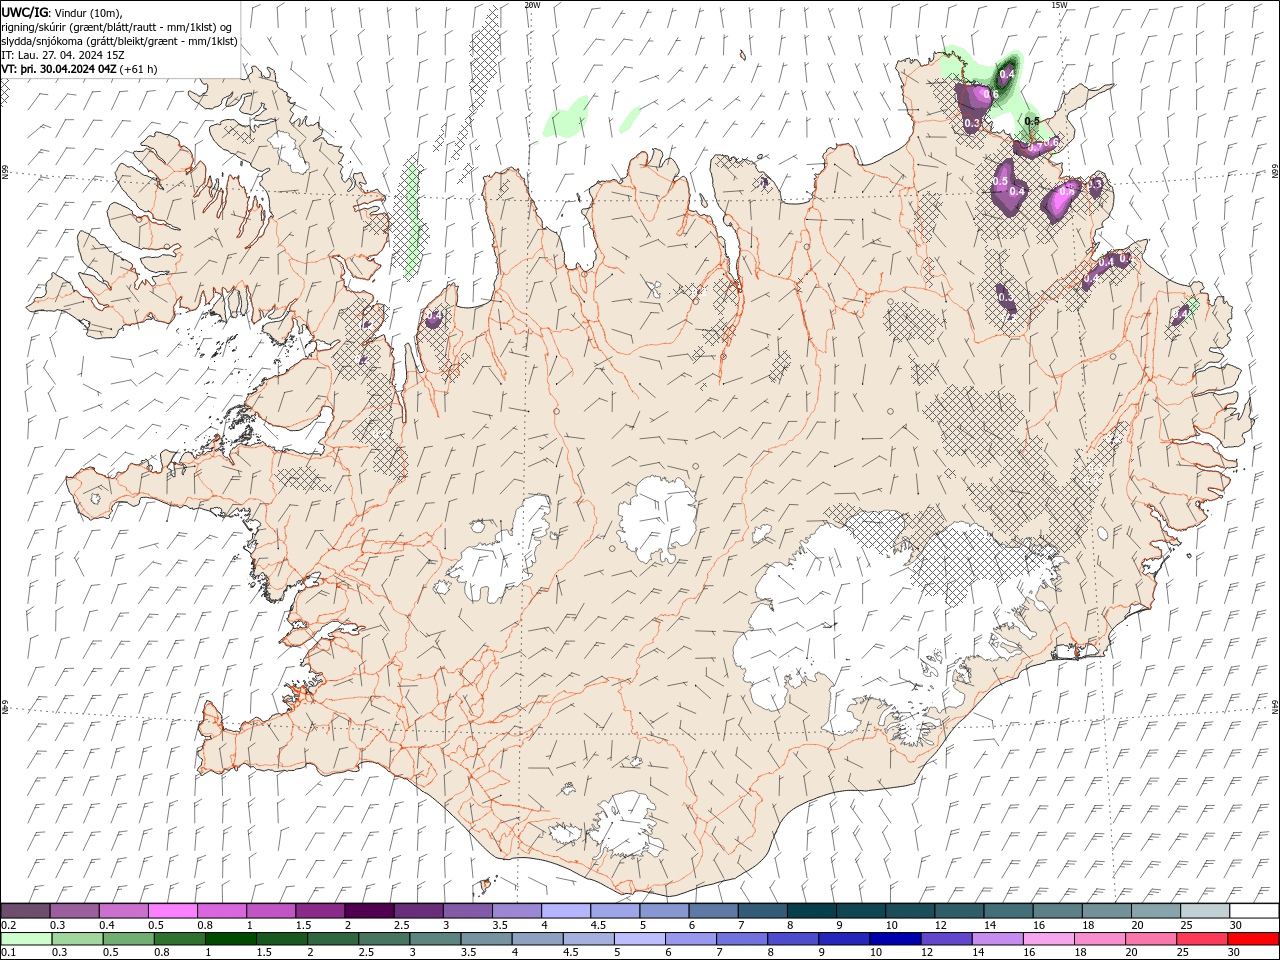Pick the rain legend swatch labeled 8
Viewport: 1280px width, 960px height.
click(x=791, y=939)
